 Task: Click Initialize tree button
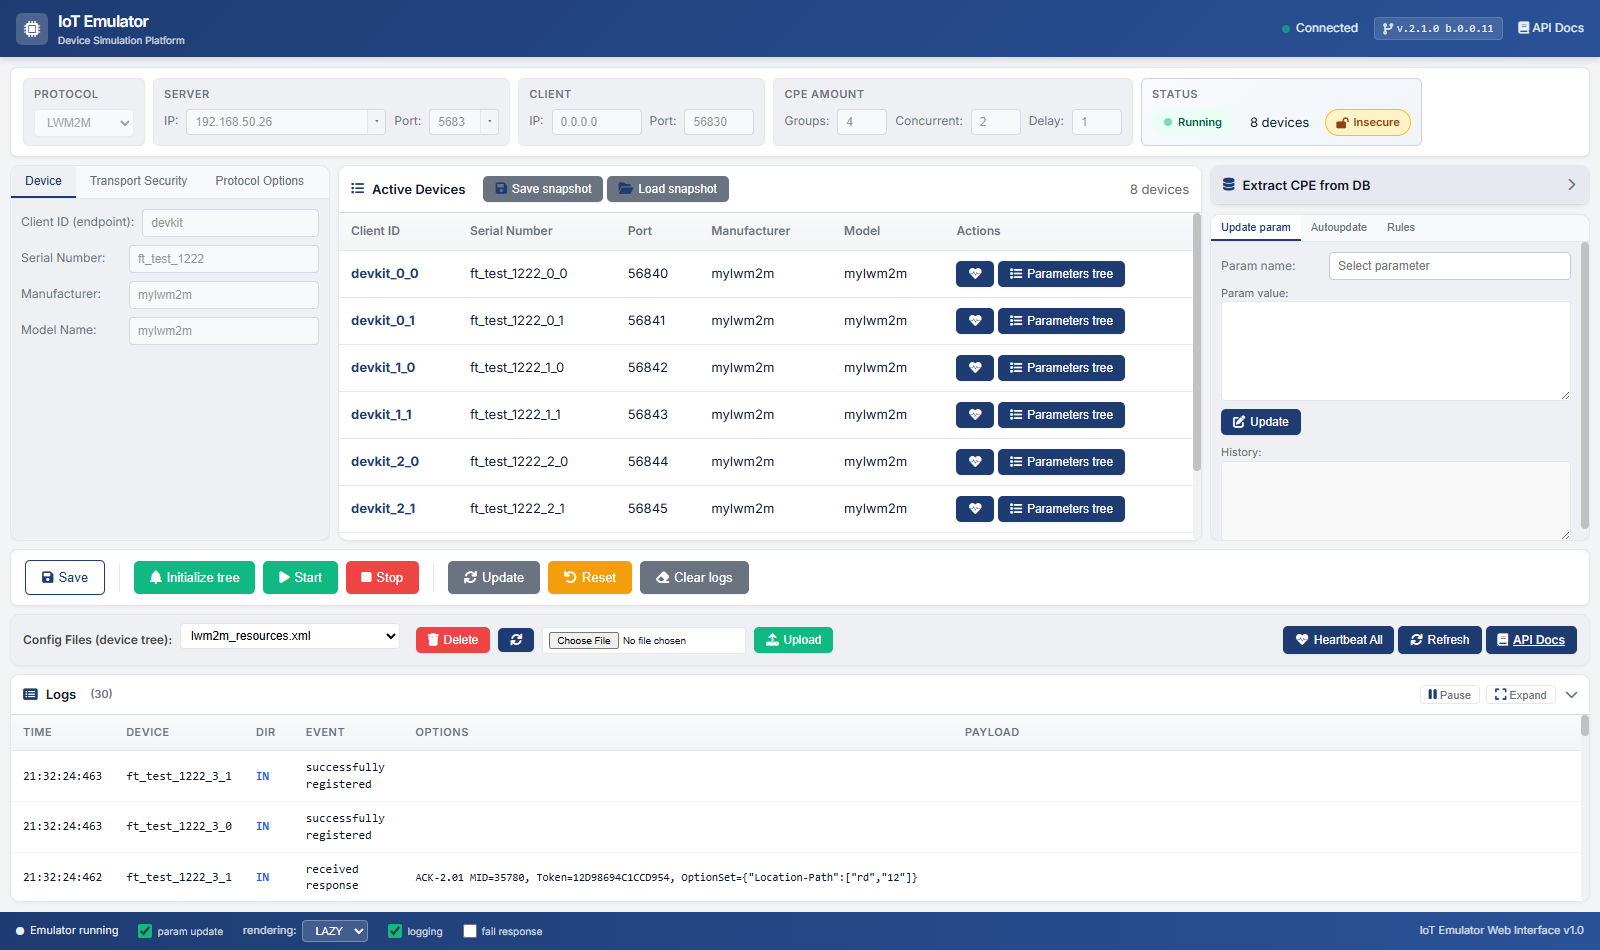tap(194, 578)
